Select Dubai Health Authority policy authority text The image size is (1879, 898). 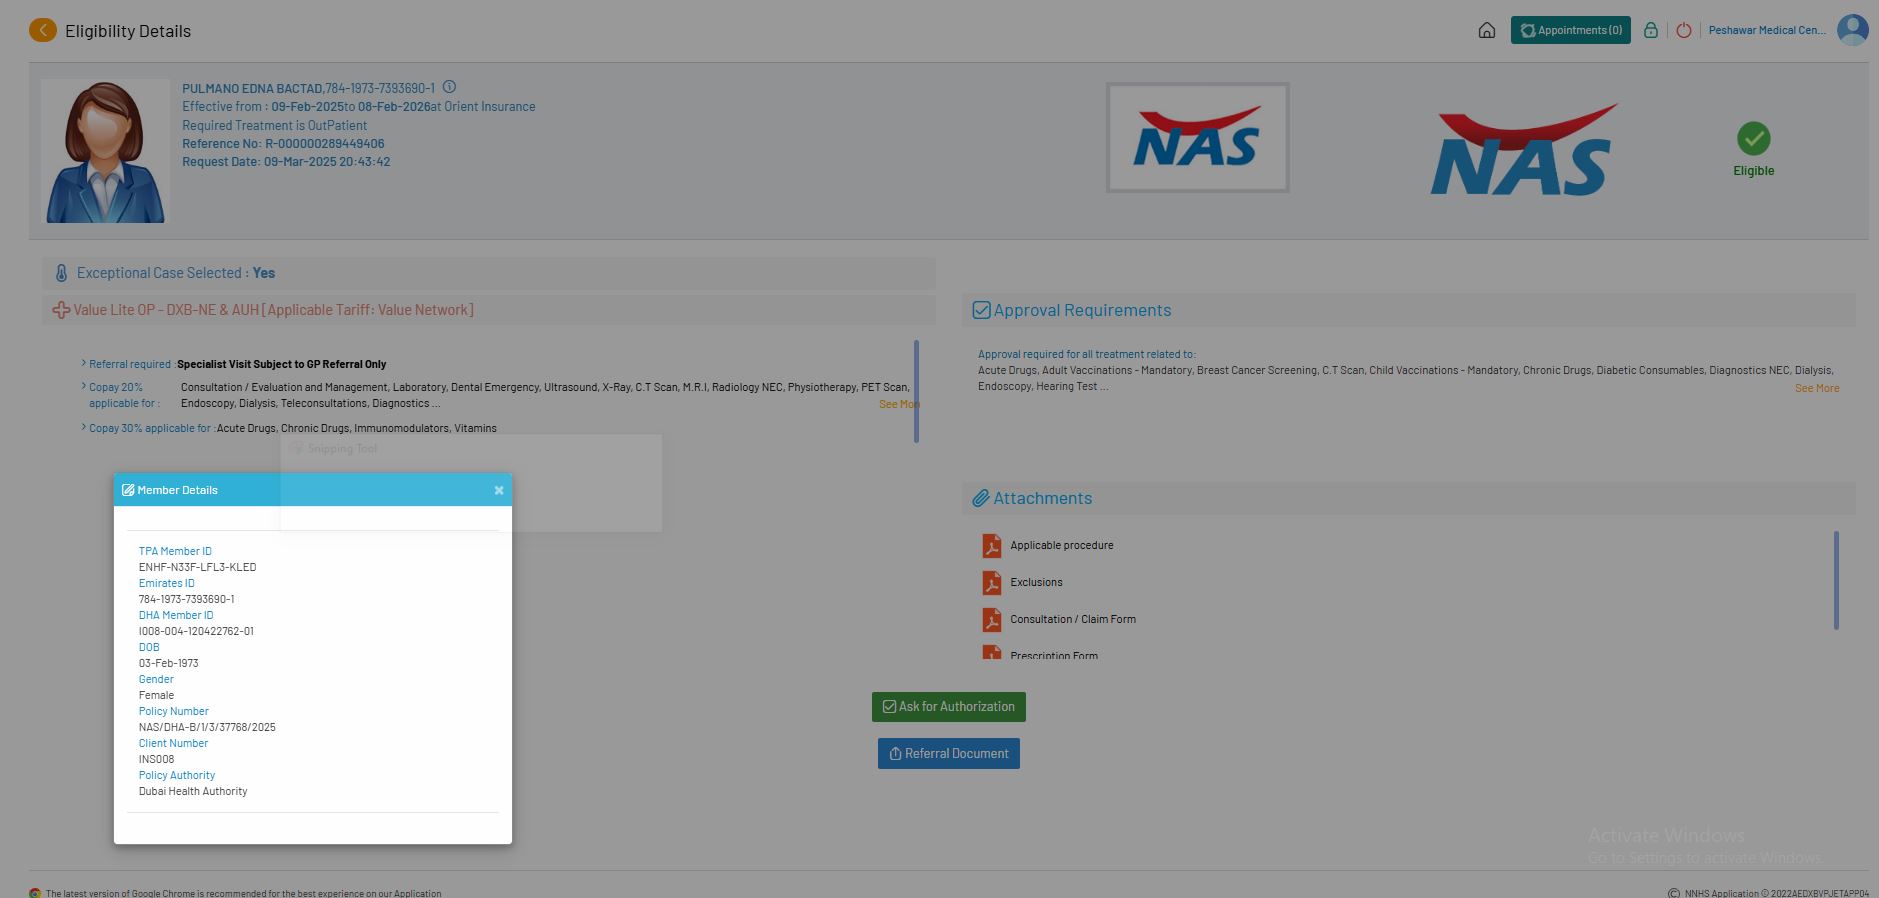(193, 791)
